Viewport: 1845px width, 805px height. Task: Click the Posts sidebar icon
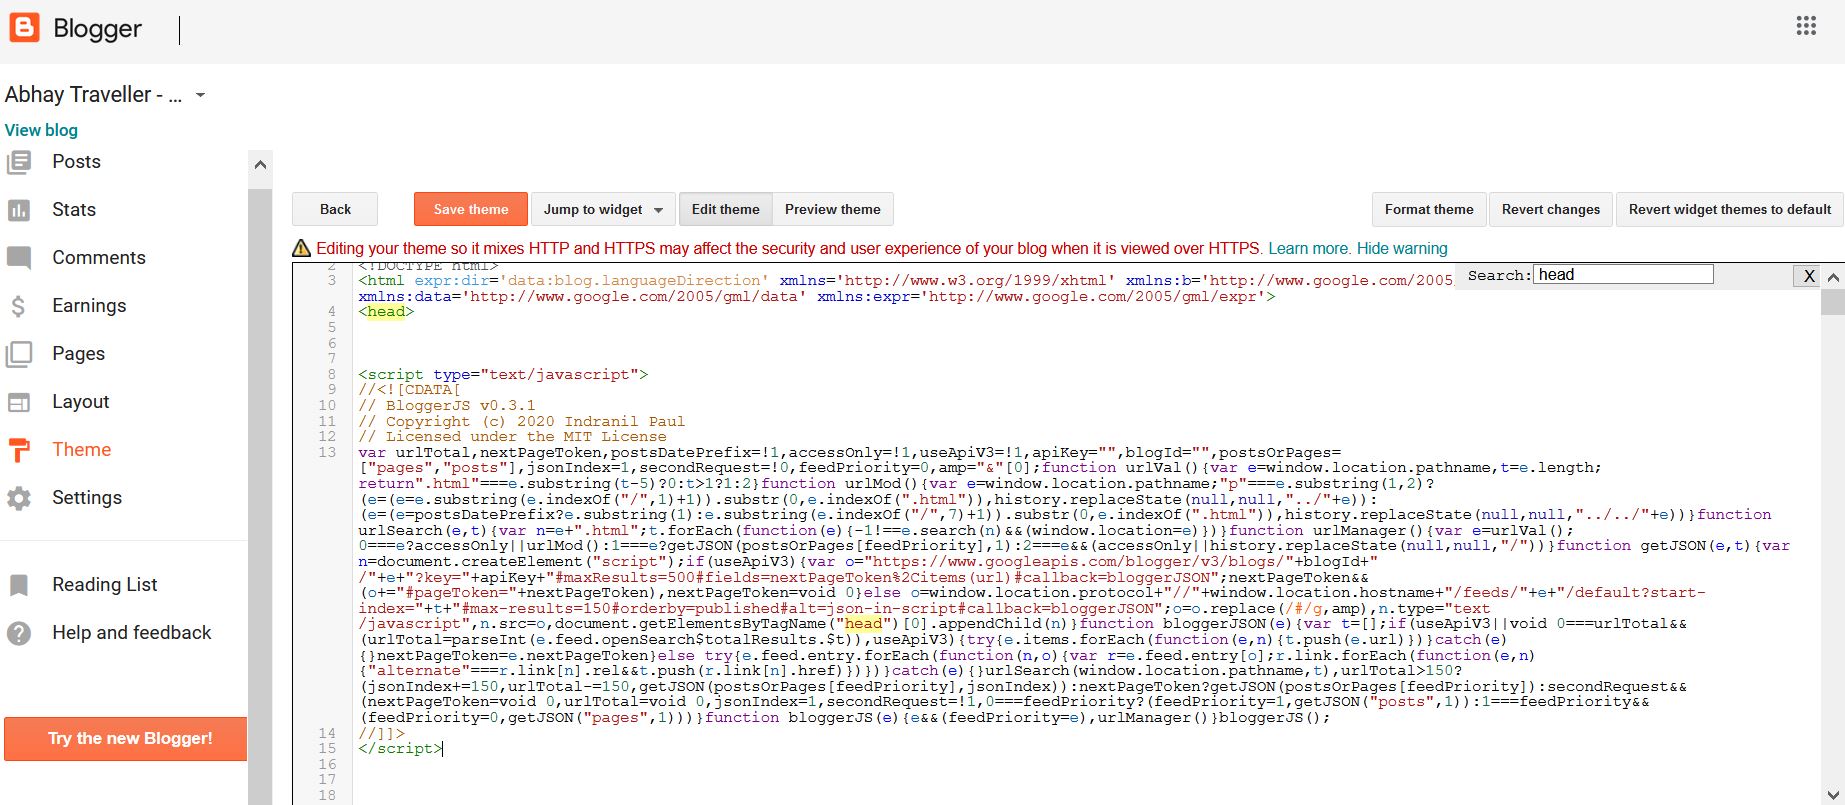(19, 162)
